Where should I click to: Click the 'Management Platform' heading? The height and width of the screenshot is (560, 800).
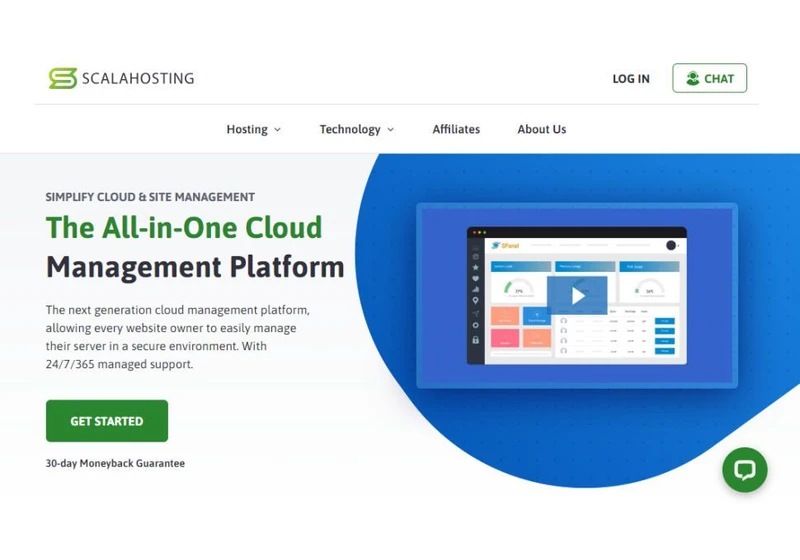pyautogui.click(x=195, y=267)
